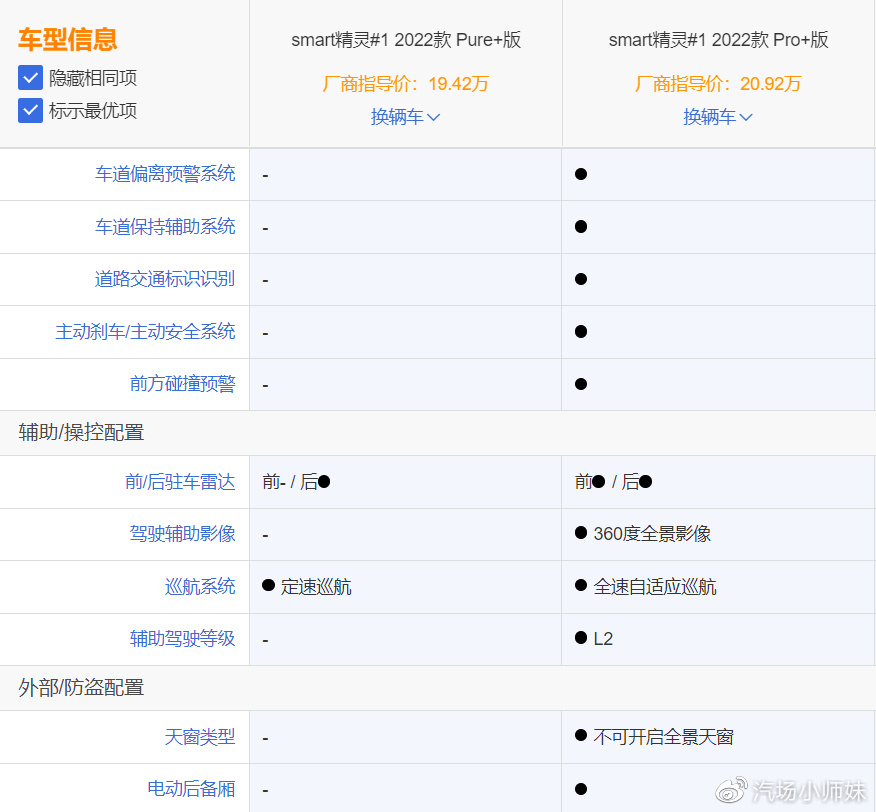The width and height of the screenshot is (876, 812).
Task: Click the 辅助/操控配置 section header
Action: coord(81,433)
